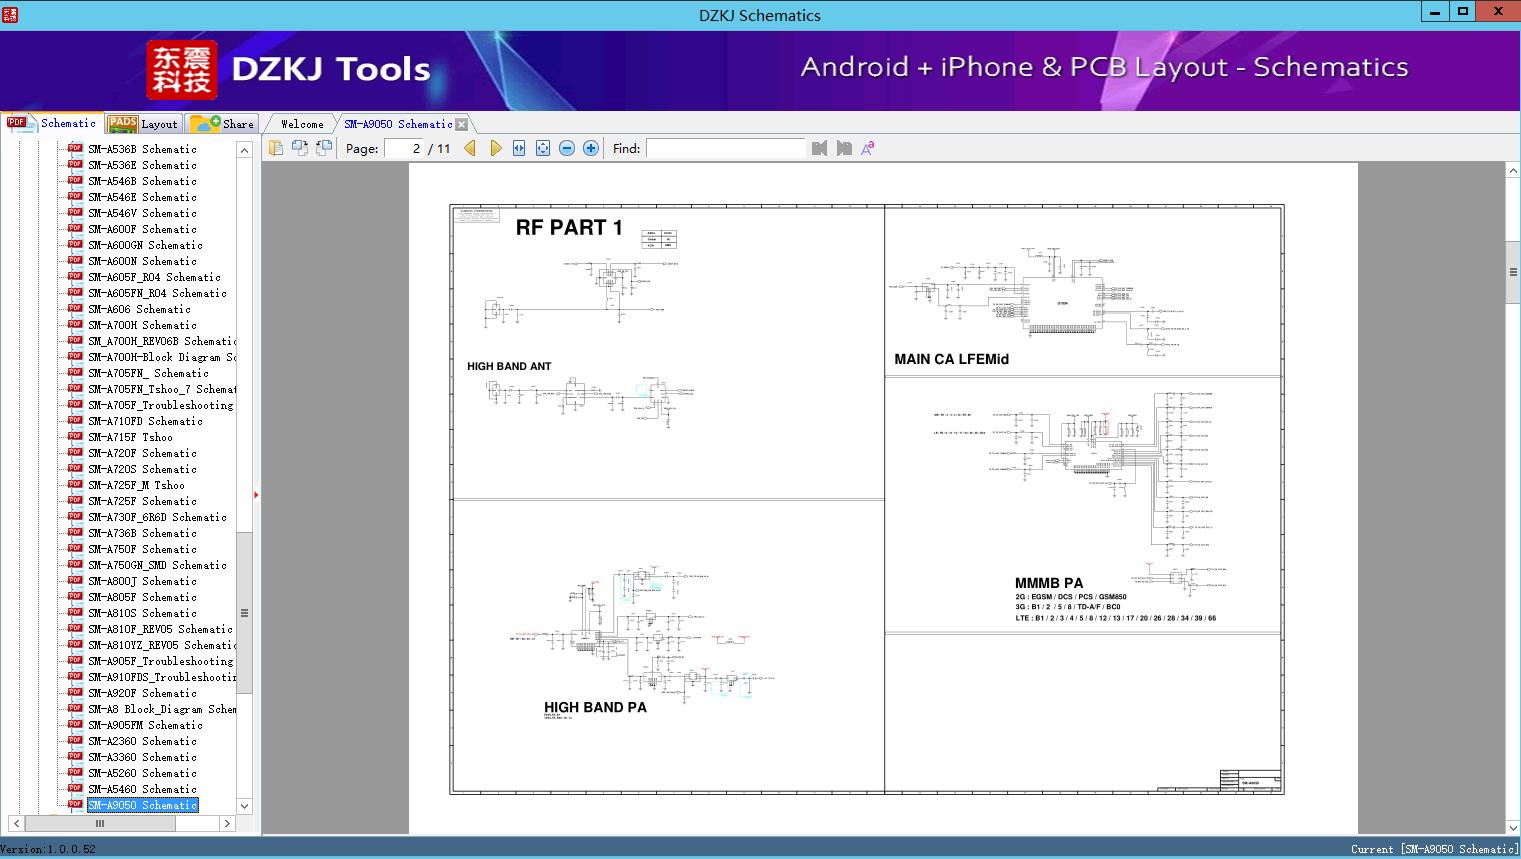
Task: Find the previous search match
Action: coord(820,148)
